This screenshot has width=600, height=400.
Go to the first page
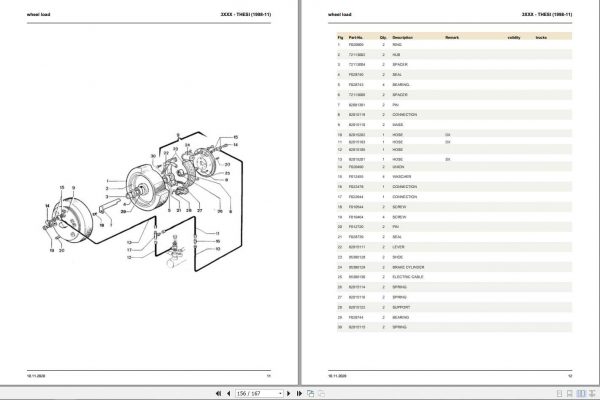(218, 393)
